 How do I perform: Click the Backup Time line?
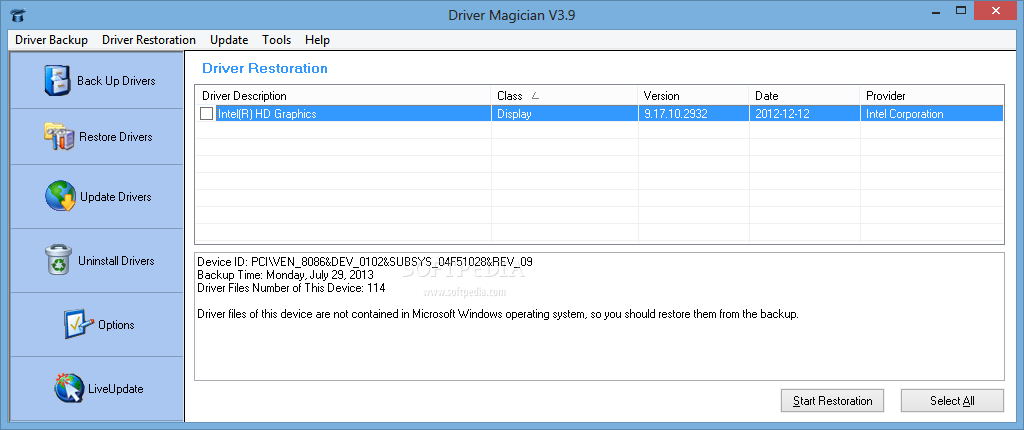[285, 275]
